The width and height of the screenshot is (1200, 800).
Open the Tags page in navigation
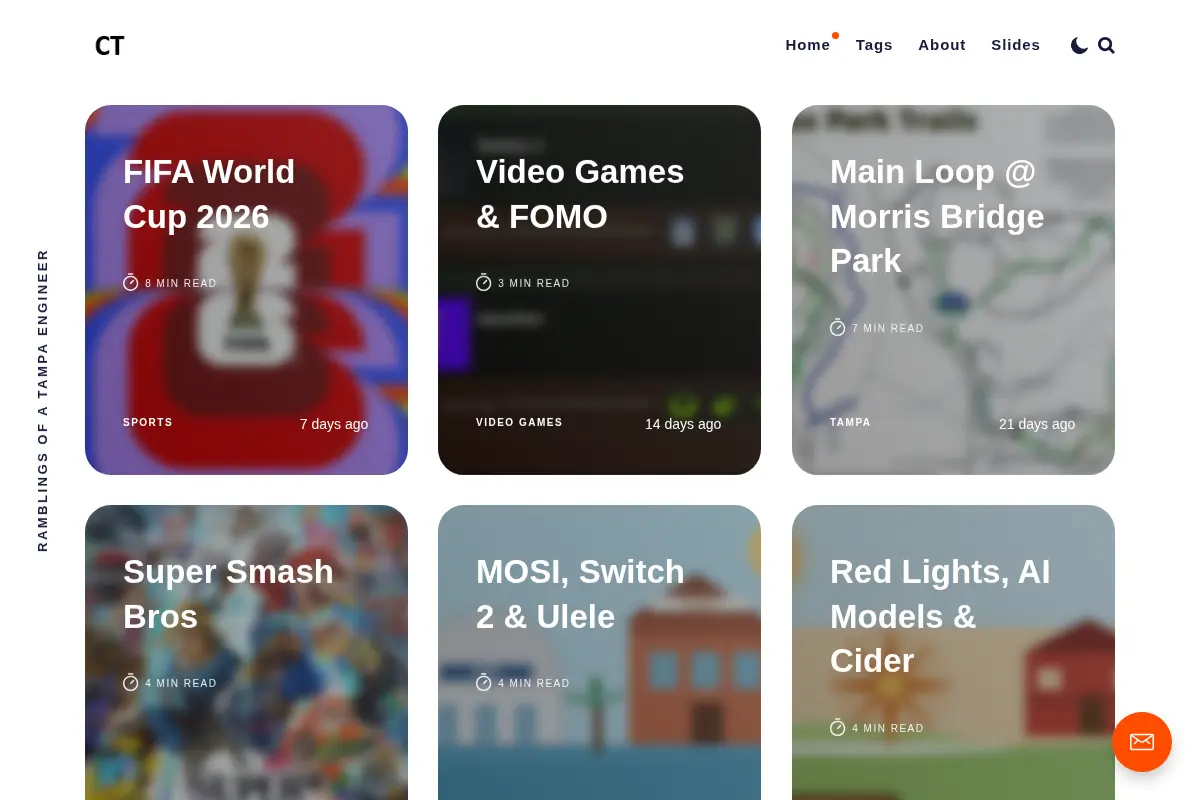pyautogui.click(x=874, y=45)
